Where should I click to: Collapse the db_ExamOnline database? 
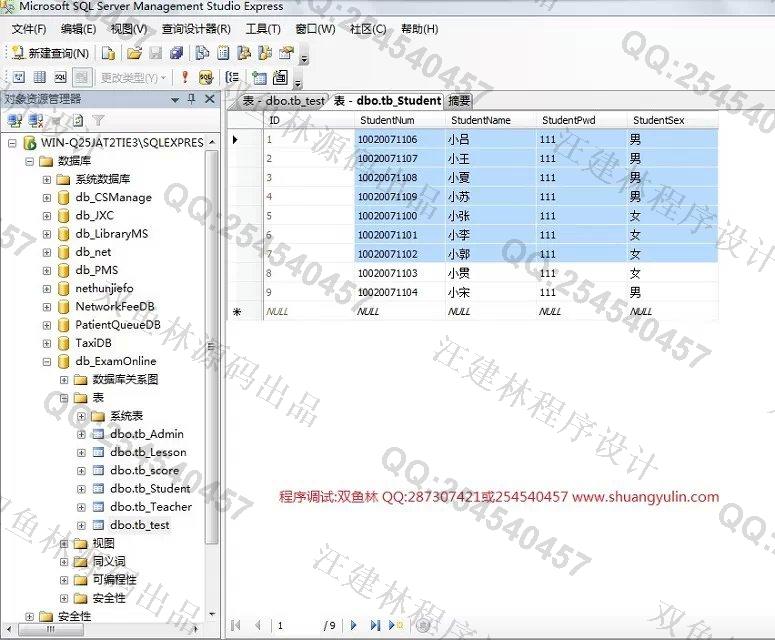coord(47,362)
